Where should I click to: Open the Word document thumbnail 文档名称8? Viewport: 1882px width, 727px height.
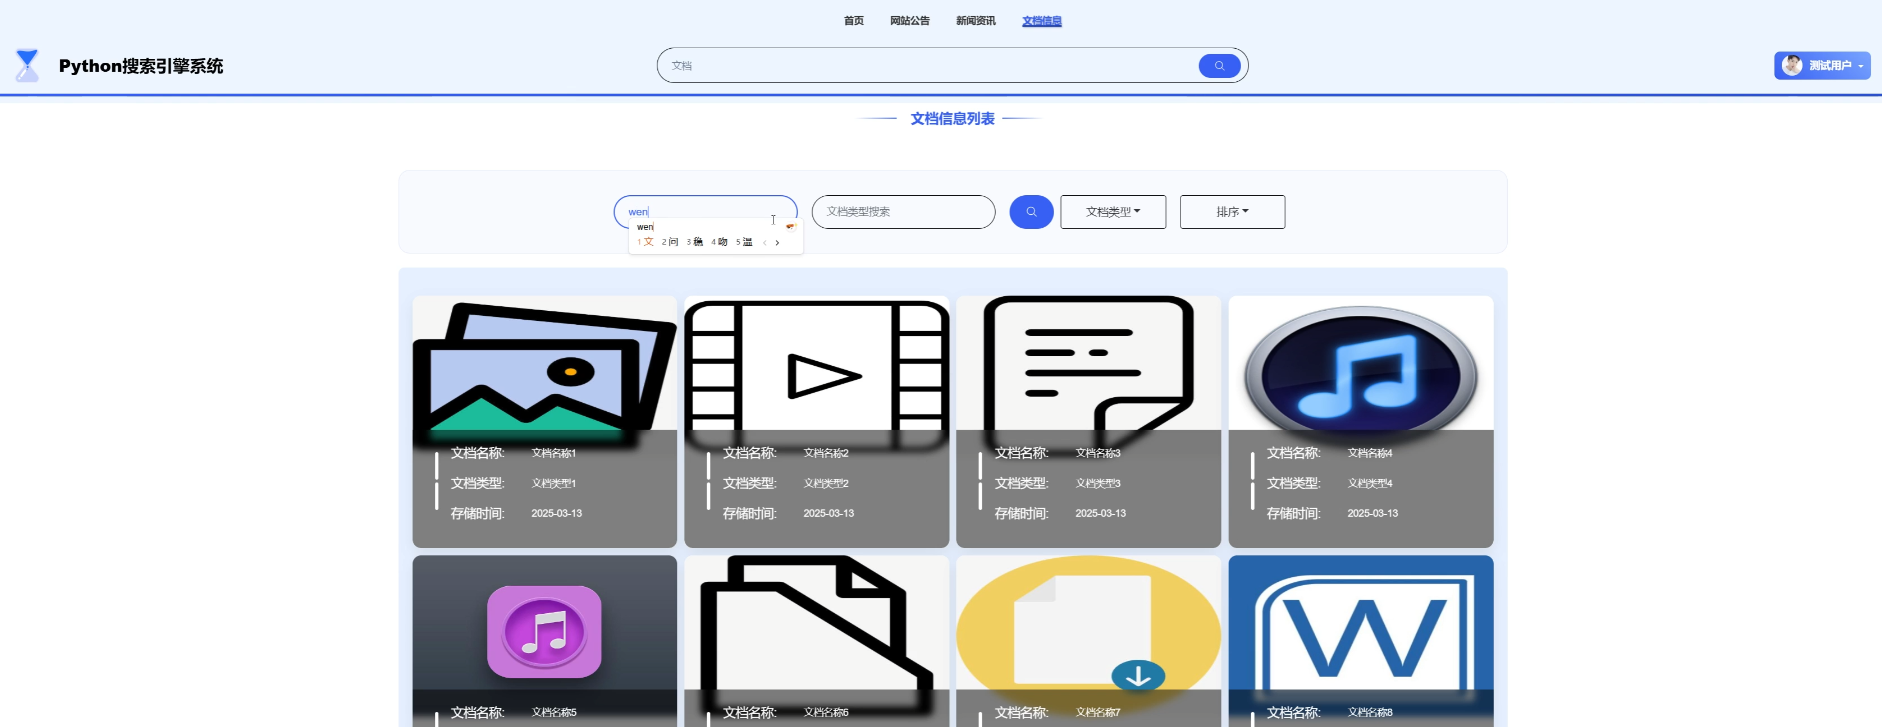tap(1360, 623)
